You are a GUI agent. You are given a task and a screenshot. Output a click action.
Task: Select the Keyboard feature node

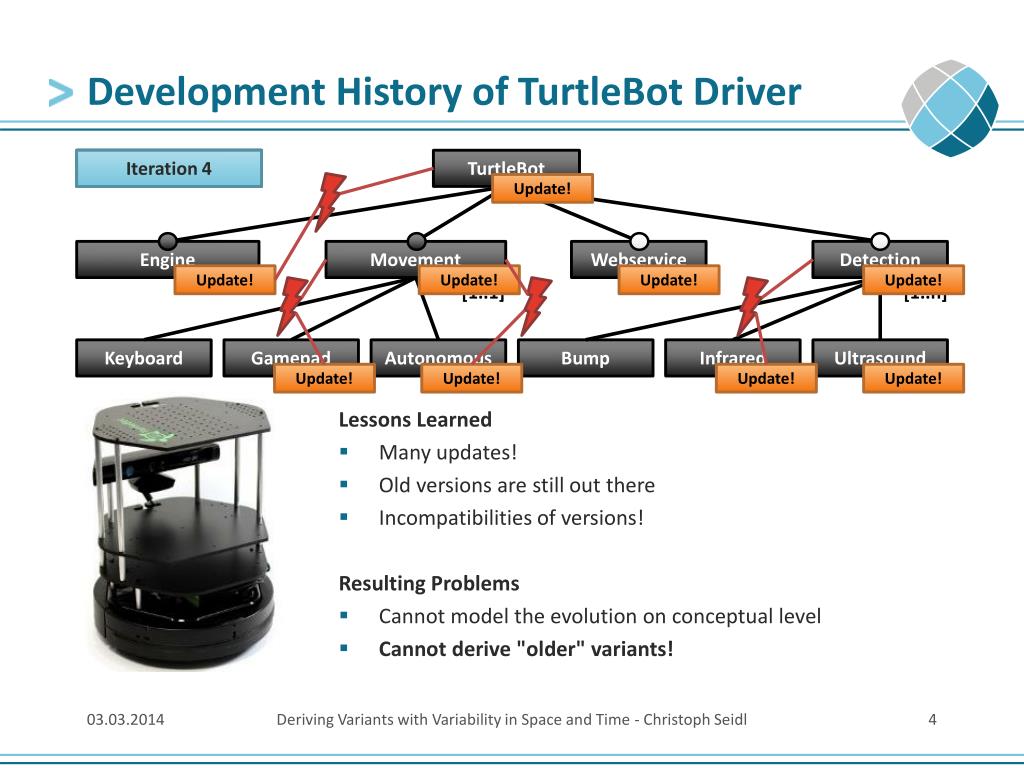(x=144, y=358)
